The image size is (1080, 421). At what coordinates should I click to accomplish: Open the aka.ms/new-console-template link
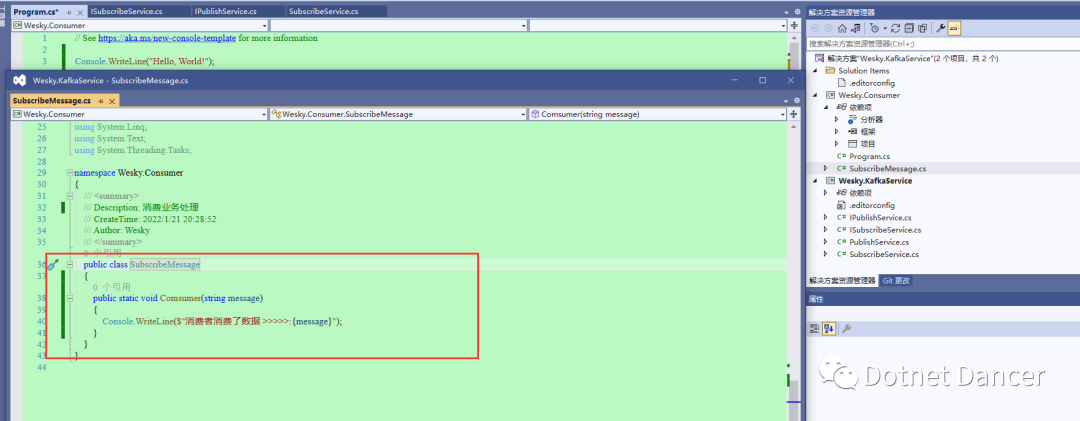point(167,39)
